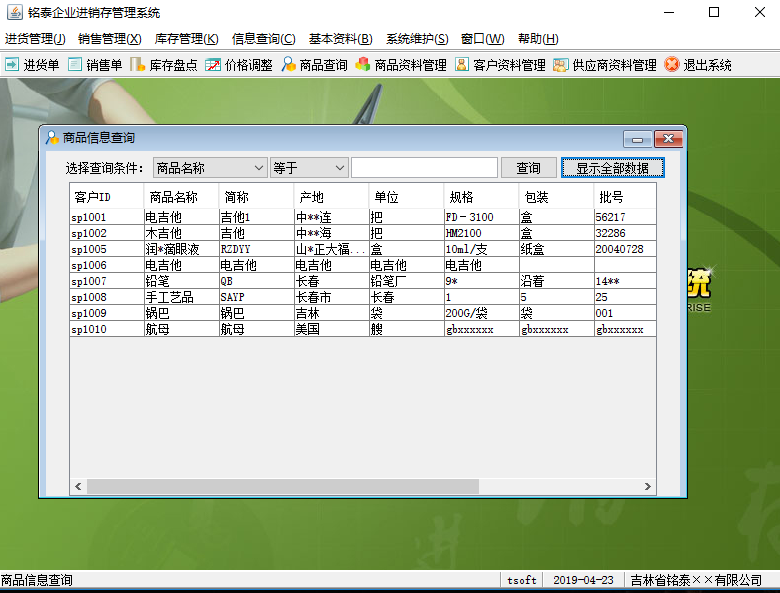Close the 商品信息查询 inner window
The width and height of the screenshot is (780, 593).
(x=668, y=139)
